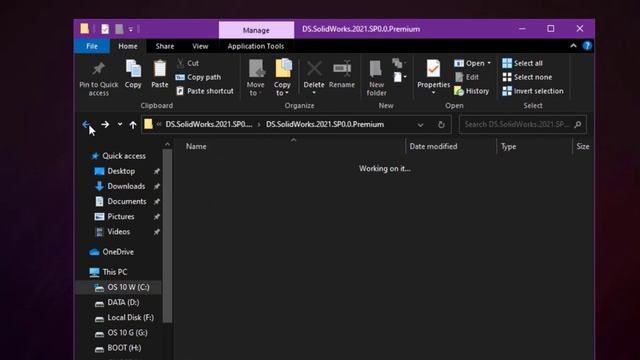The image size is (640, 360).
Task: Sort by the Size column
Action: (583, 147)
